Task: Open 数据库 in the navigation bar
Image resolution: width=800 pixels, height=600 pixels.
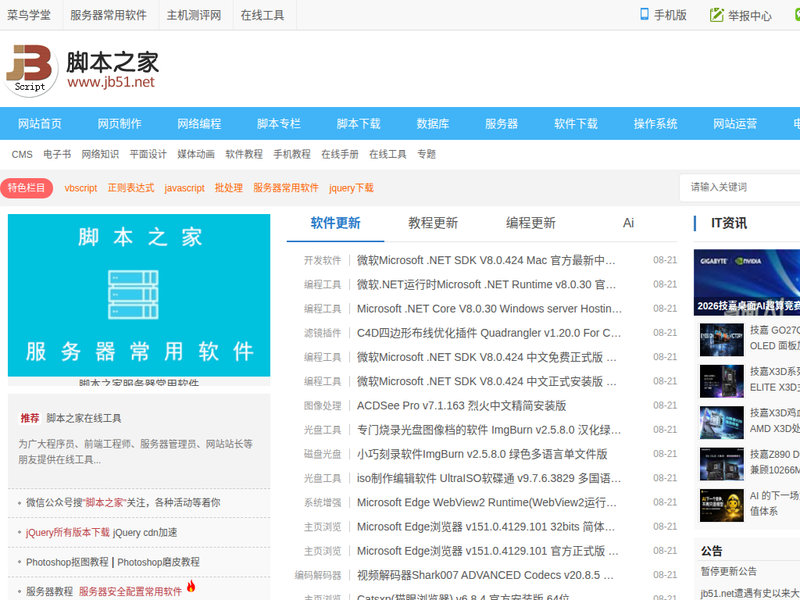Action: point(433,123)
